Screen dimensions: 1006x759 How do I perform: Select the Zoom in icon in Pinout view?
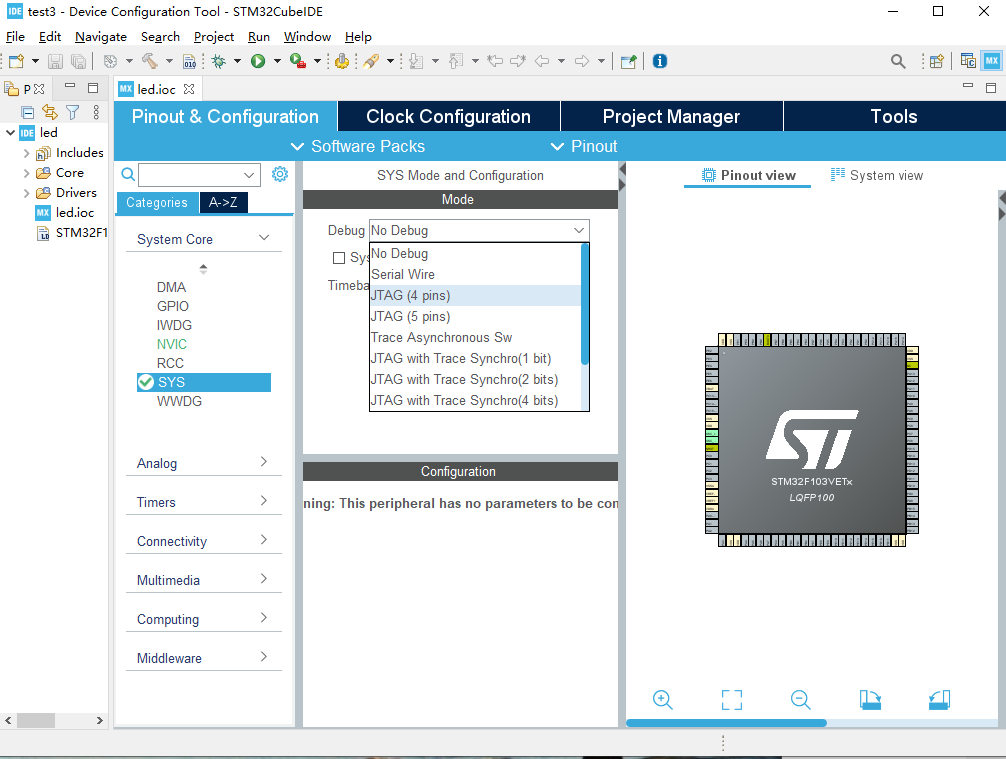tap(662, 700)
